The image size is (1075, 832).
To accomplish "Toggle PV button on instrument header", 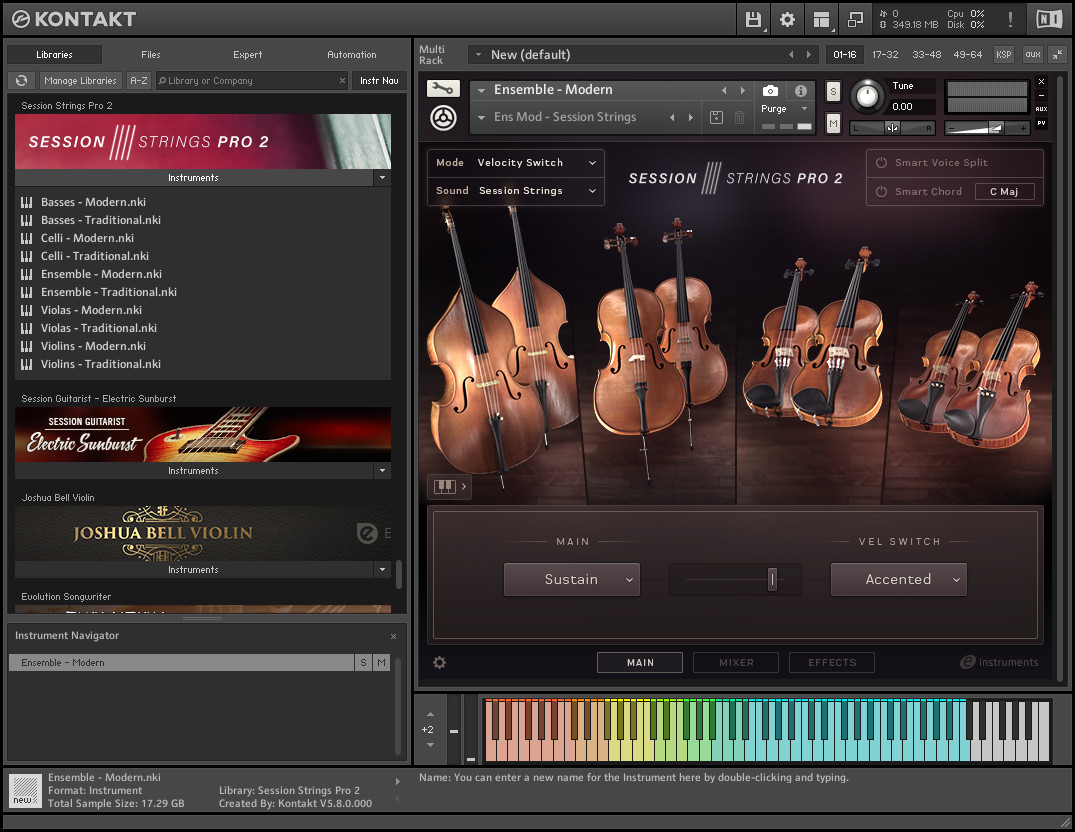I will (x=1041, y=123).
